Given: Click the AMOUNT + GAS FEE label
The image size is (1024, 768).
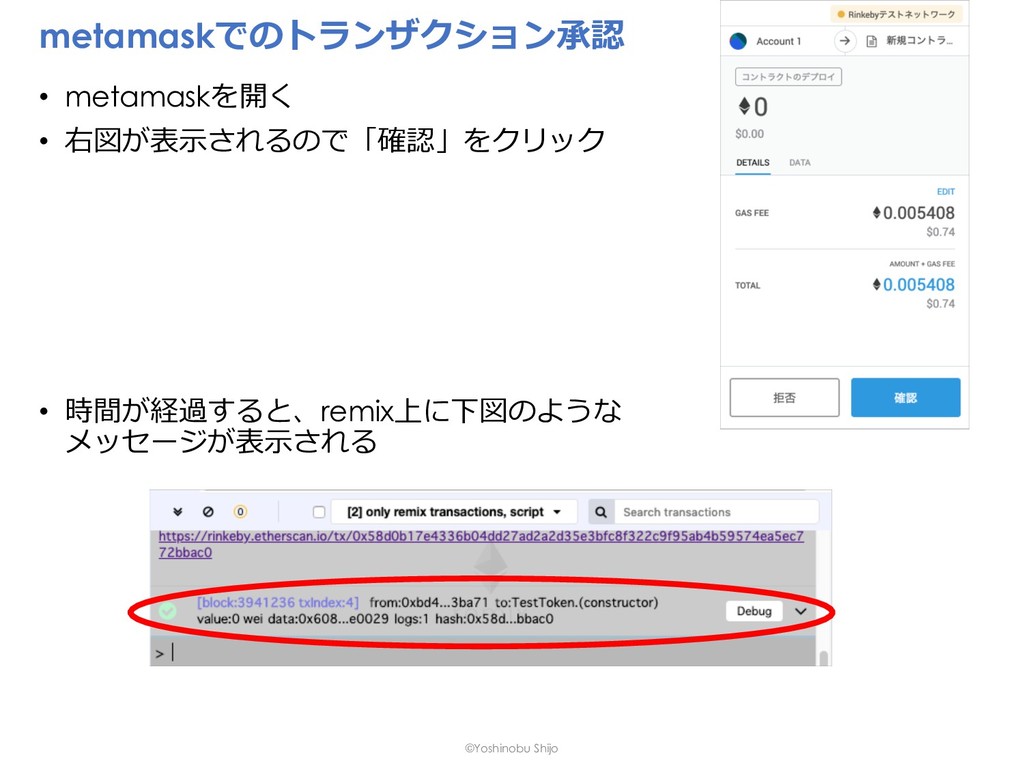Looking at the screenshot, I should pyautogui.click(x=921, y=264).
